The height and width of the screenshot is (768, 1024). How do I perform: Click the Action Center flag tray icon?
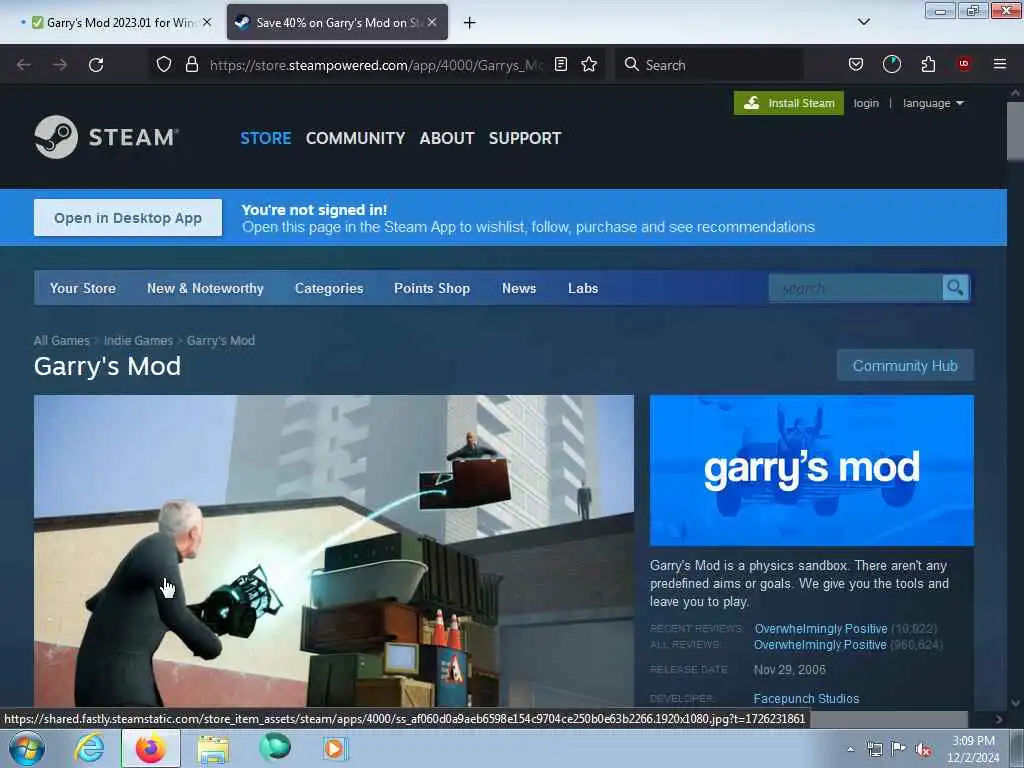899,749
